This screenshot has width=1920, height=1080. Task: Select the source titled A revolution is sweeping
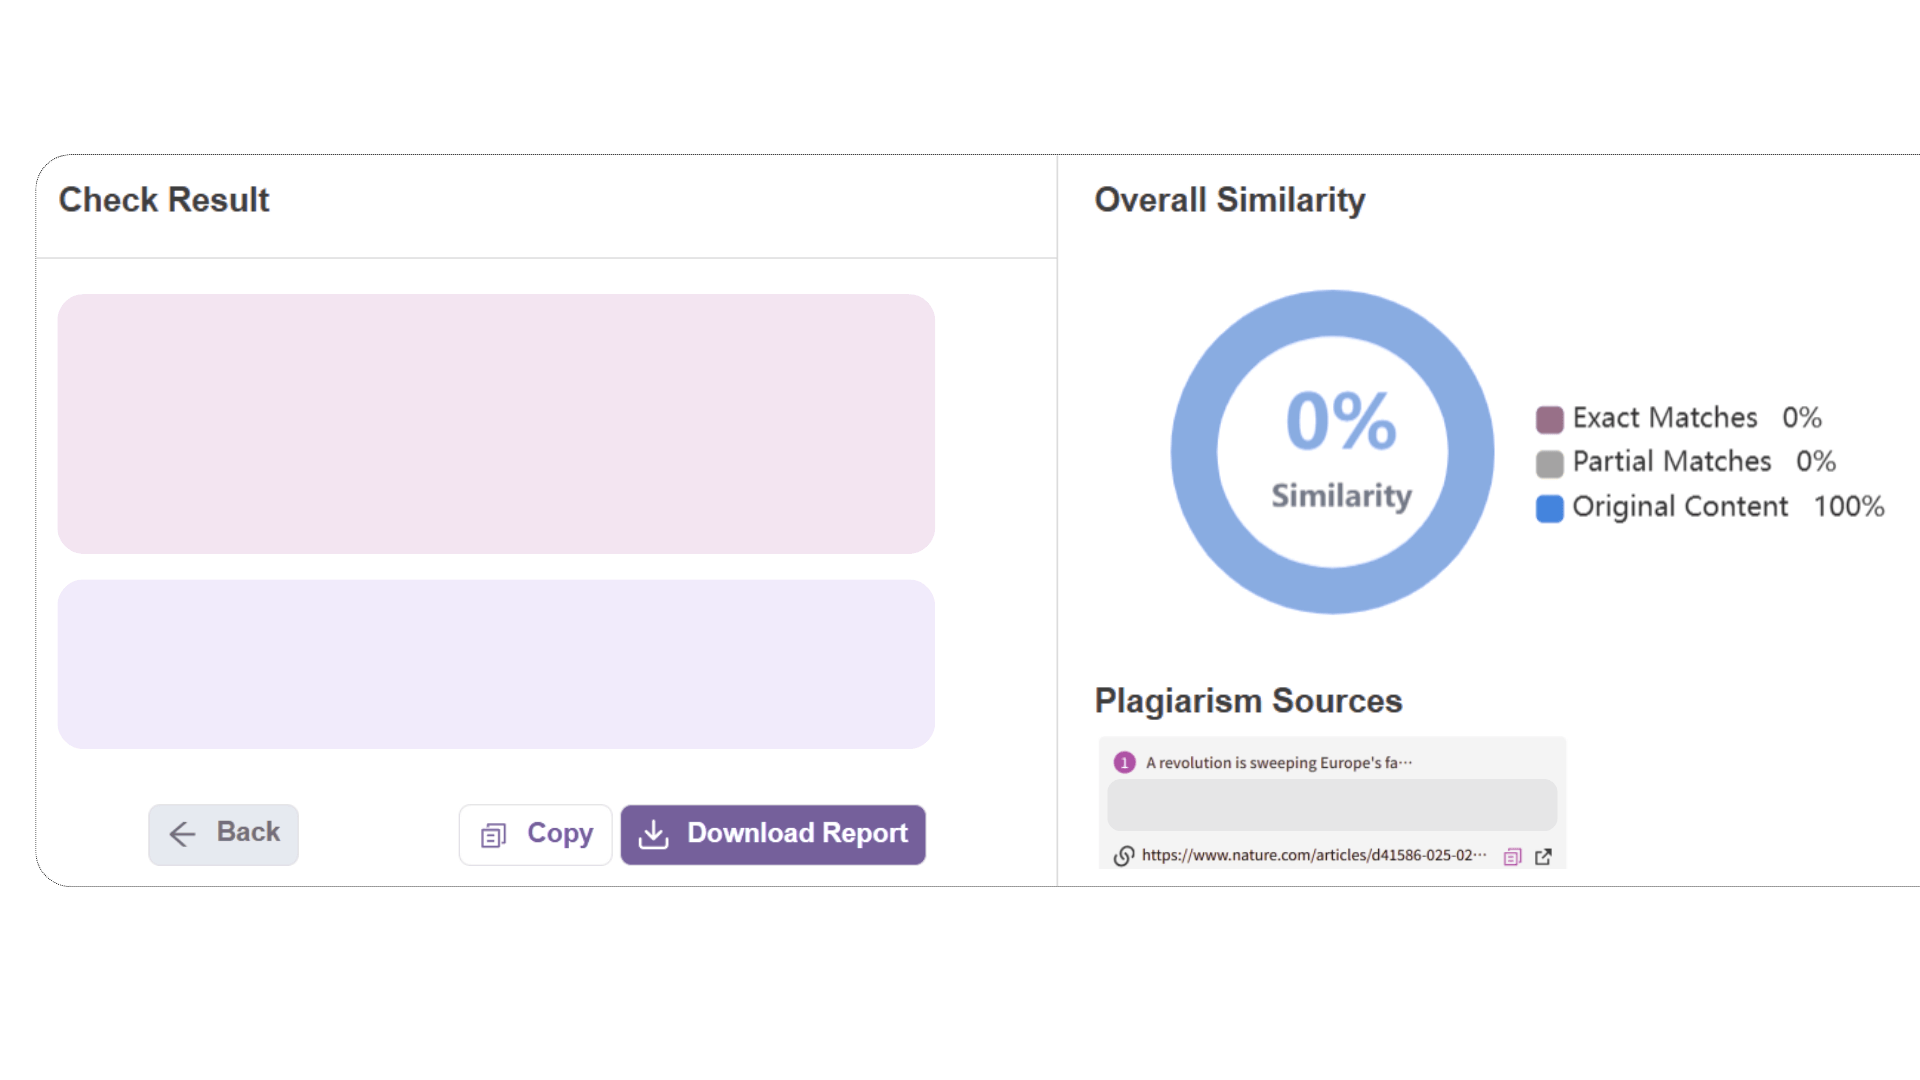pyautogui.click(x=1279, y=763)
